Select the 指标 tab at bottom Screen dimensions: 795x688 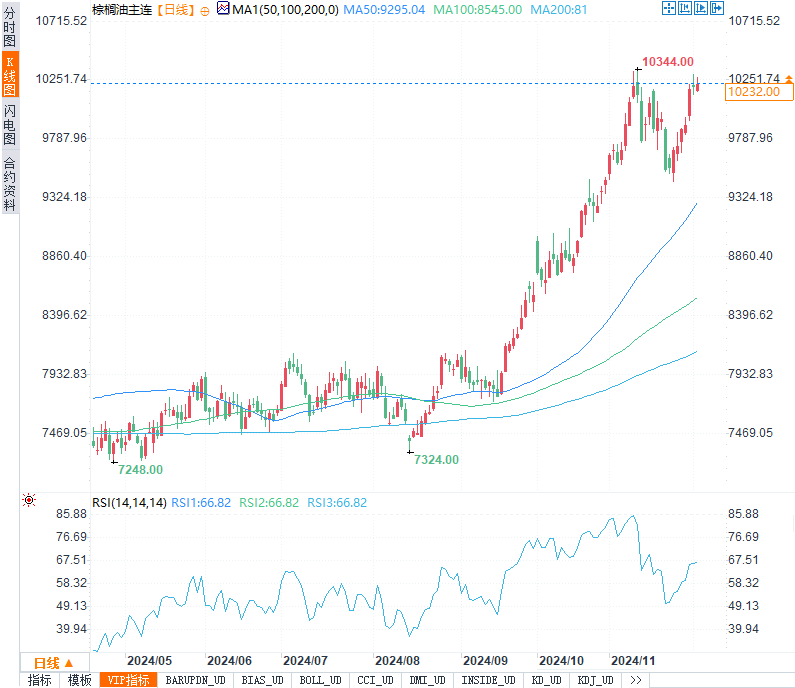pos(40,680)
